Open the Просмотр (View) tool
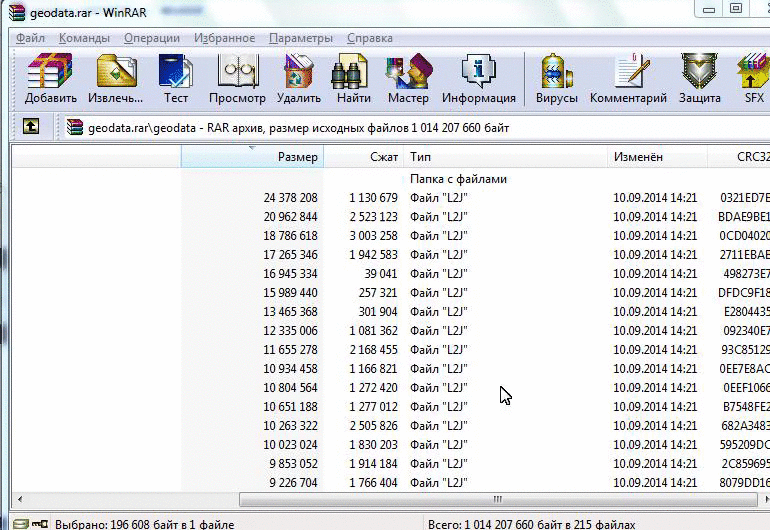The width and height of the screenshot is (770, 530). (238, 79)
